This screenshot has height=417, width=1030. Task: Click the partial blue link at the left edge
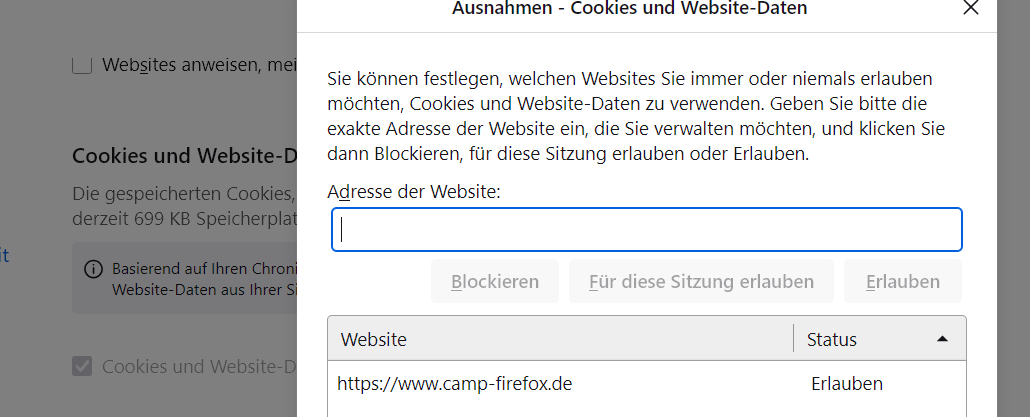click(4, 255)
